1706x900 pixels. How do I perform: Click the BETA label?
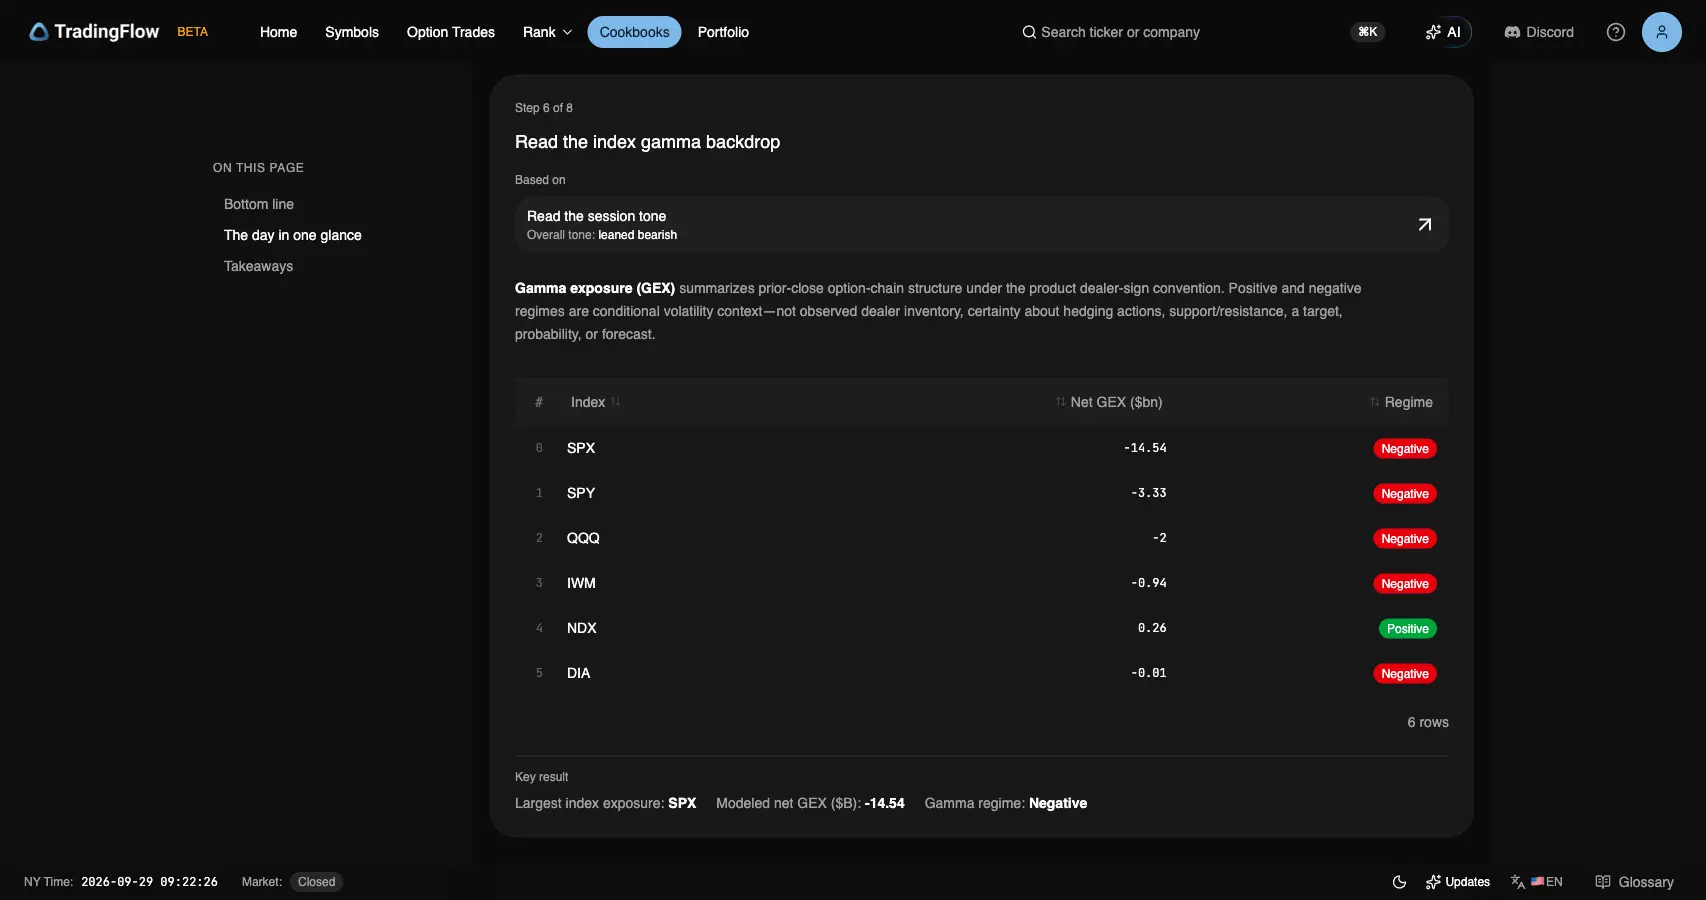193,32
